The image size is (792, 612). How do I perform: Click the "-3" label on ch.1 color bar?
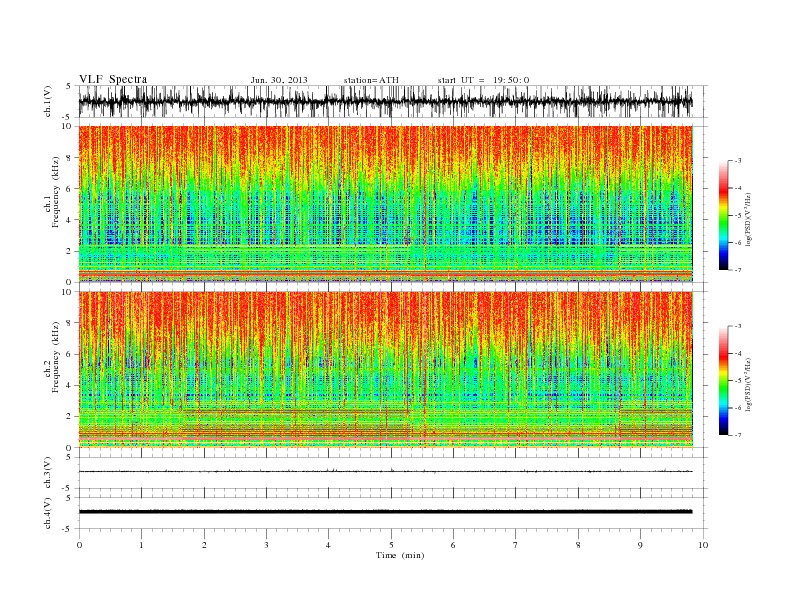click(x=738, y=161)
